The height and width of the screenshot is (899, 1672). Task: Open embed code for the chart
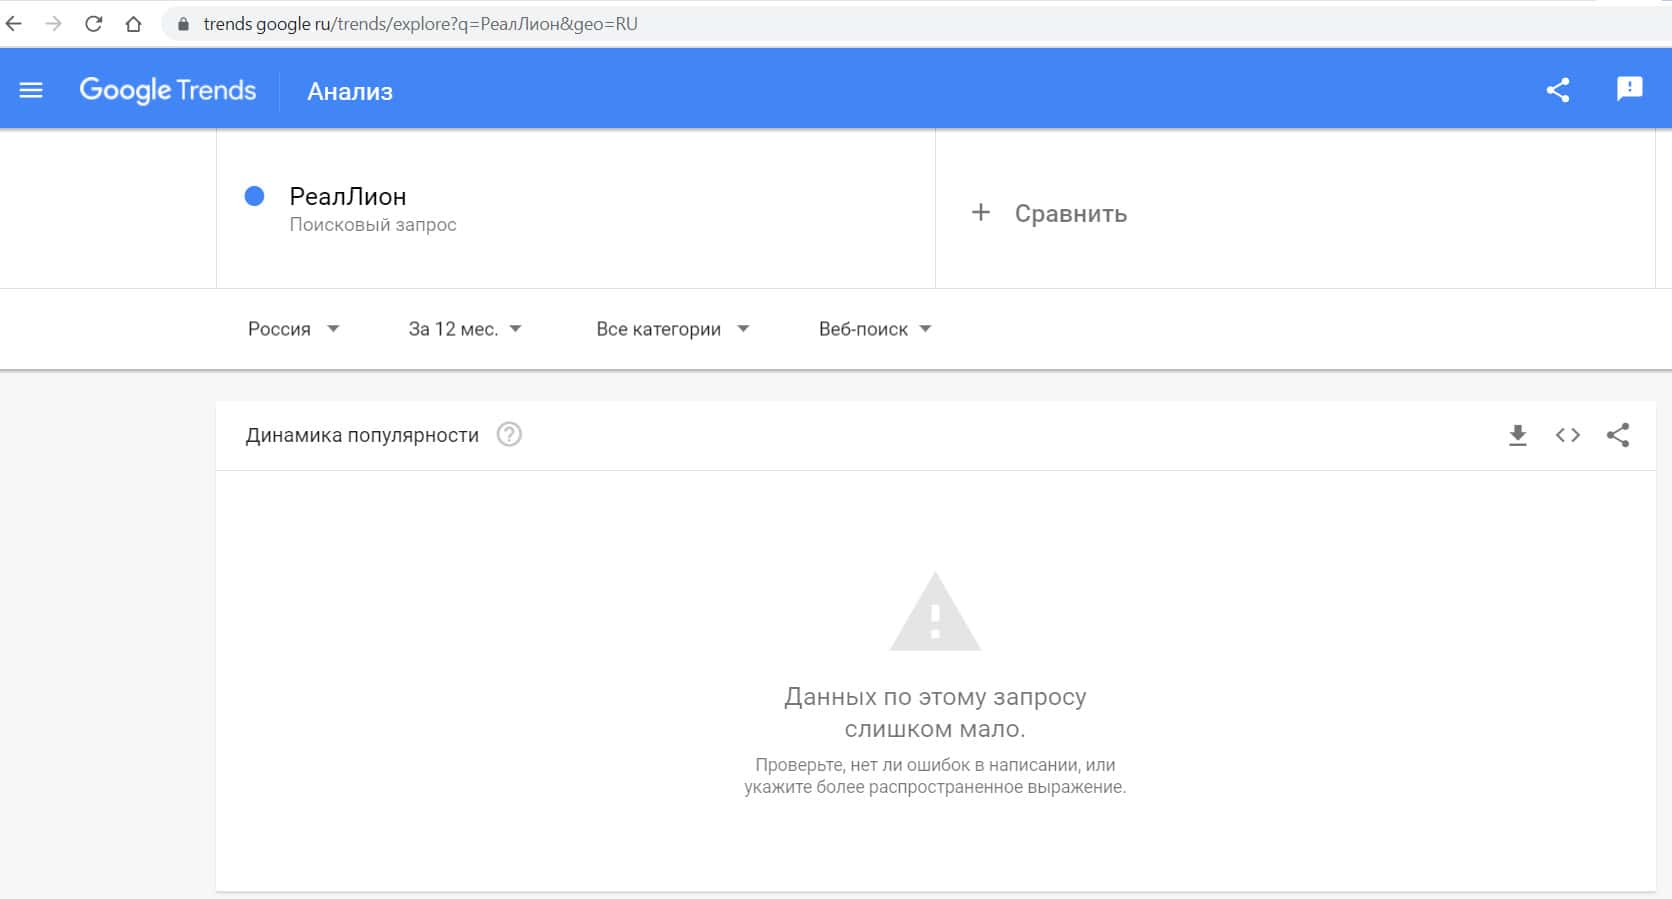[x=1567, y=435]
